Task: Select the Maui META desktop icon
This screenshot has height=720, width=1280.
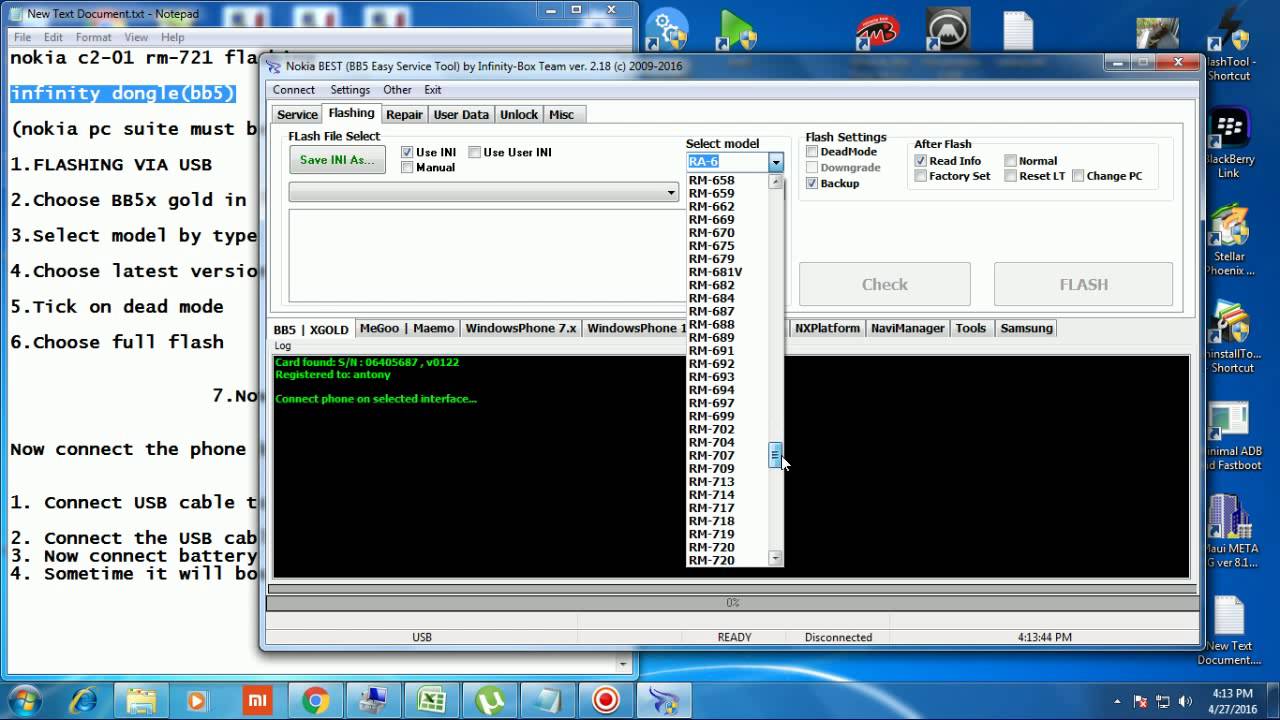Action: [x=1229, y=532]
